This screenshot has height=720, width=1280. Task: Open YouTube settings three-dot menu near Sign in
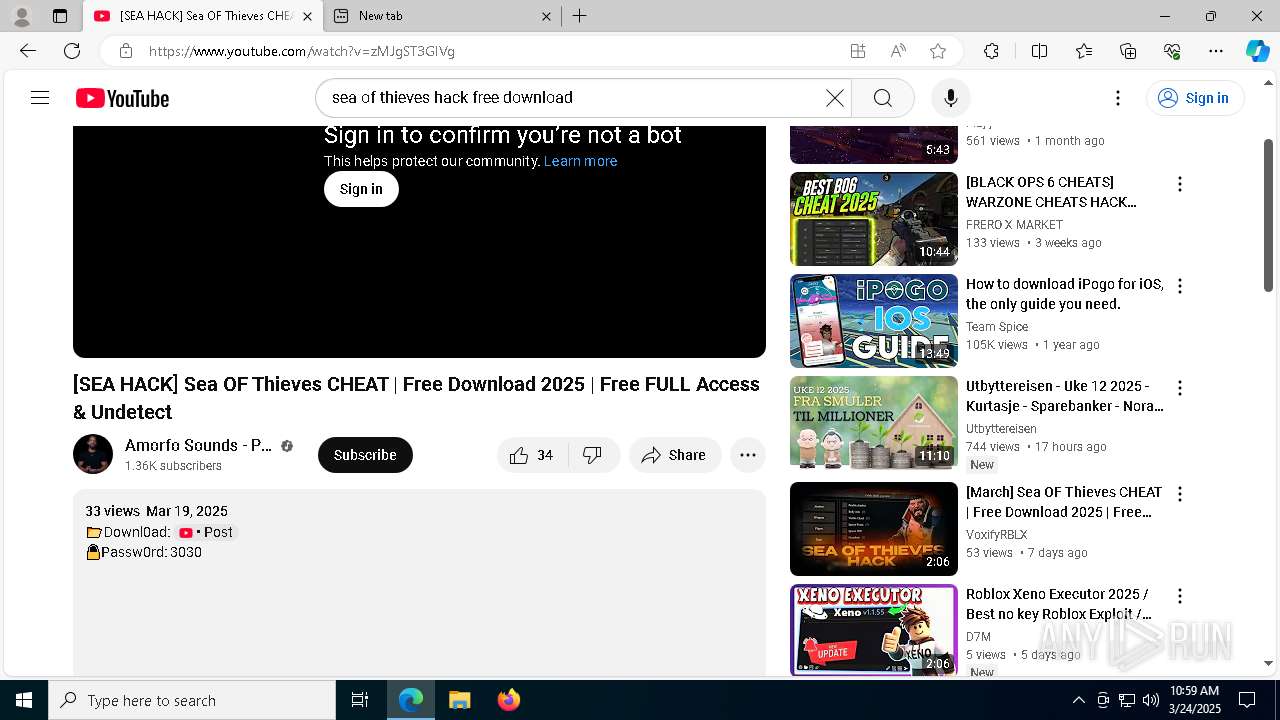[x=1118, y=98]
